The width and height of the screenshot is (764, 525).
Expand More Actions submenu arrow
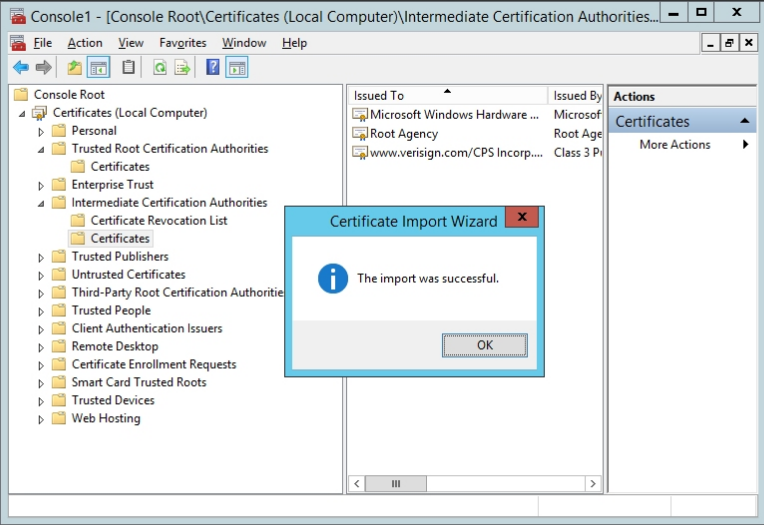[x=746, y=145]
